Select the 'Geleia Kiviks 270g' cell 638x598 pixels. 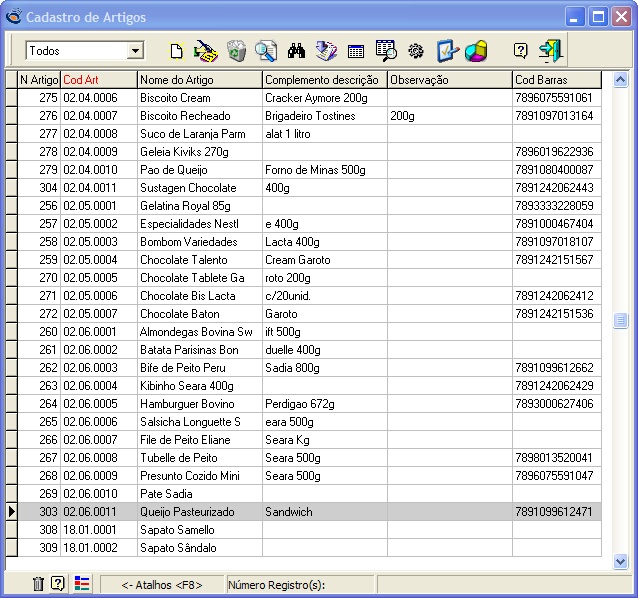pyautogui.click(x=200, y=152)
